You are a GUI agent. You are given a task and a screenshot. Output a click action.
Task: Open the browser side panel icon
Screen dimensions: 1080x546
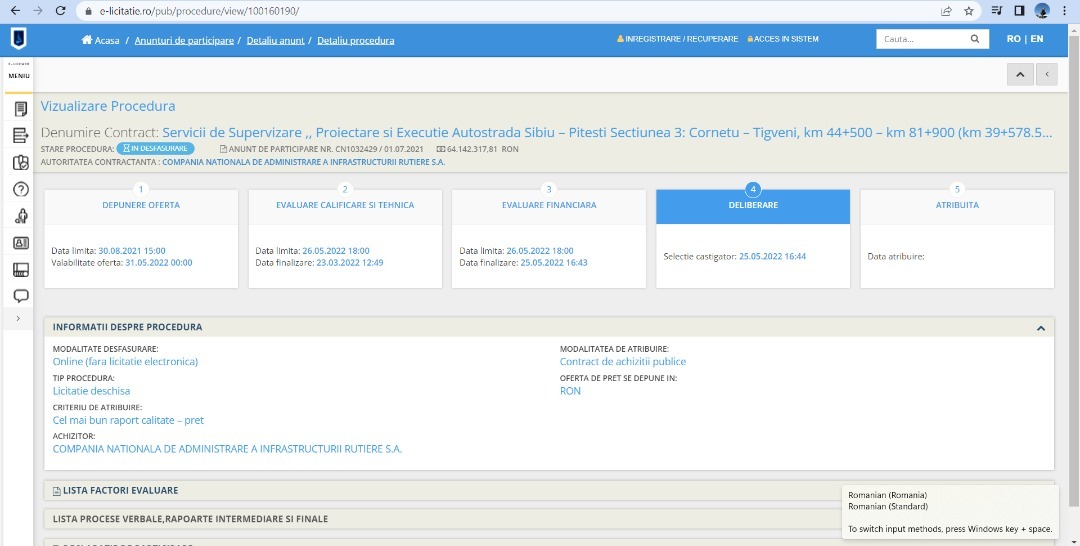pos(1019,11)
